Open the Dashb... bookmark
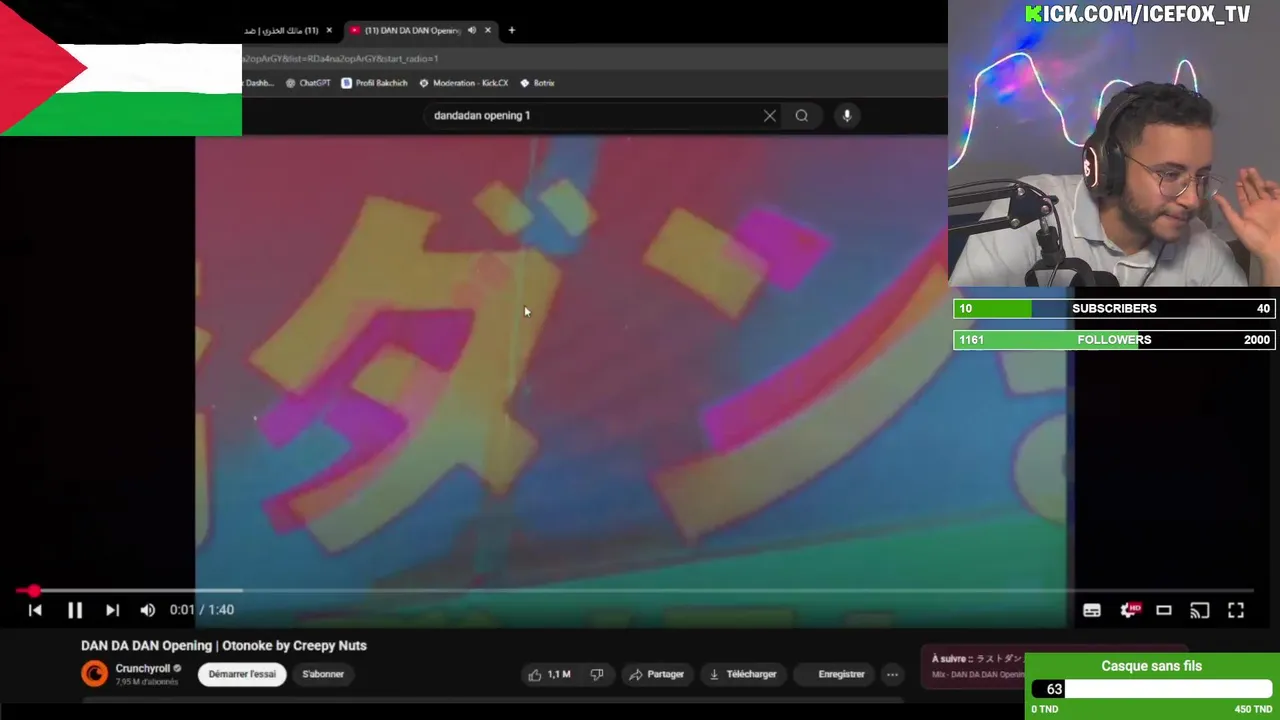The height and width of the screenshot is (720, 1280). click(259, 83)
